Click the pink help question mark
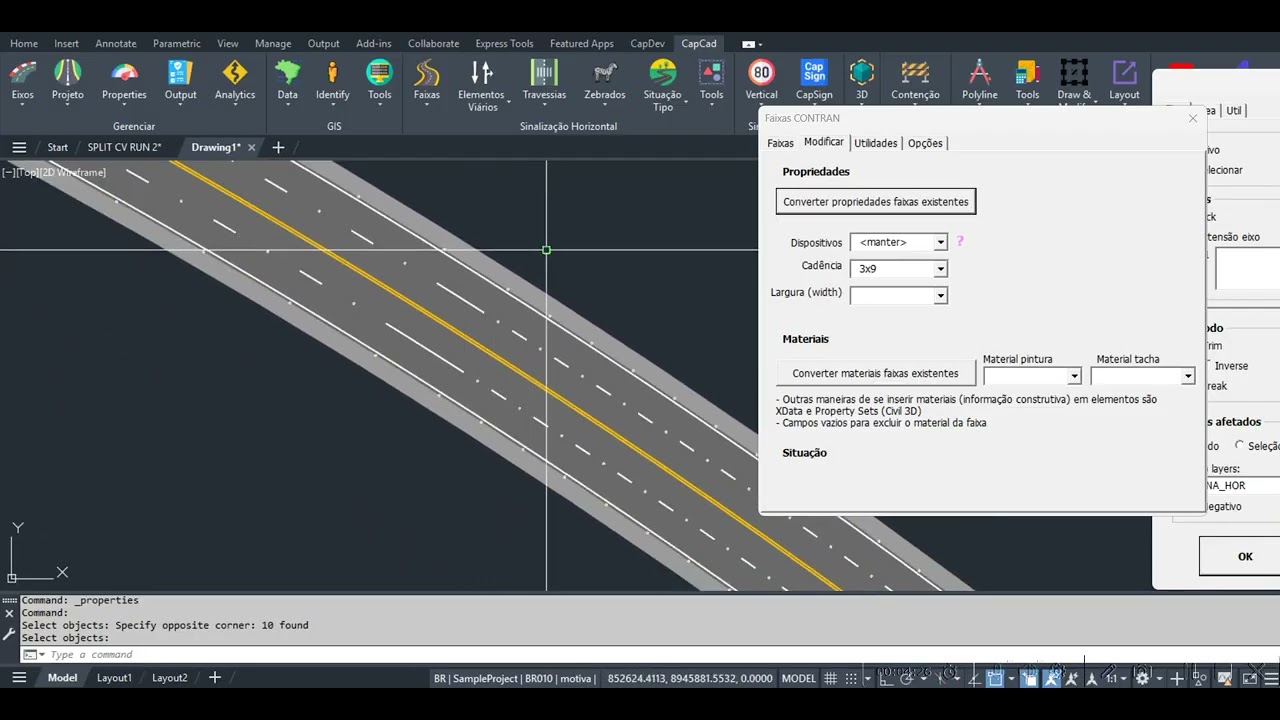Viewport: 1280px width, 720px height. tap(960, 241)
